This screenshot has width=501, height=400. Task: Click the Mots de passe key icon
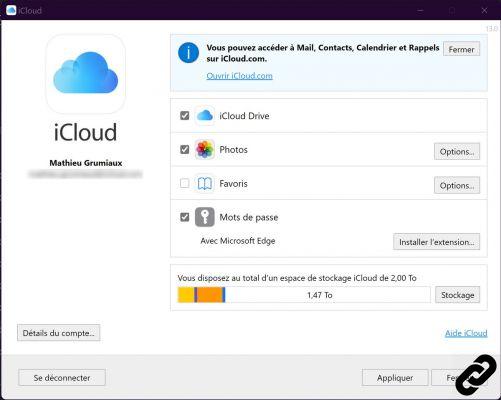click(x=205, y=217)
